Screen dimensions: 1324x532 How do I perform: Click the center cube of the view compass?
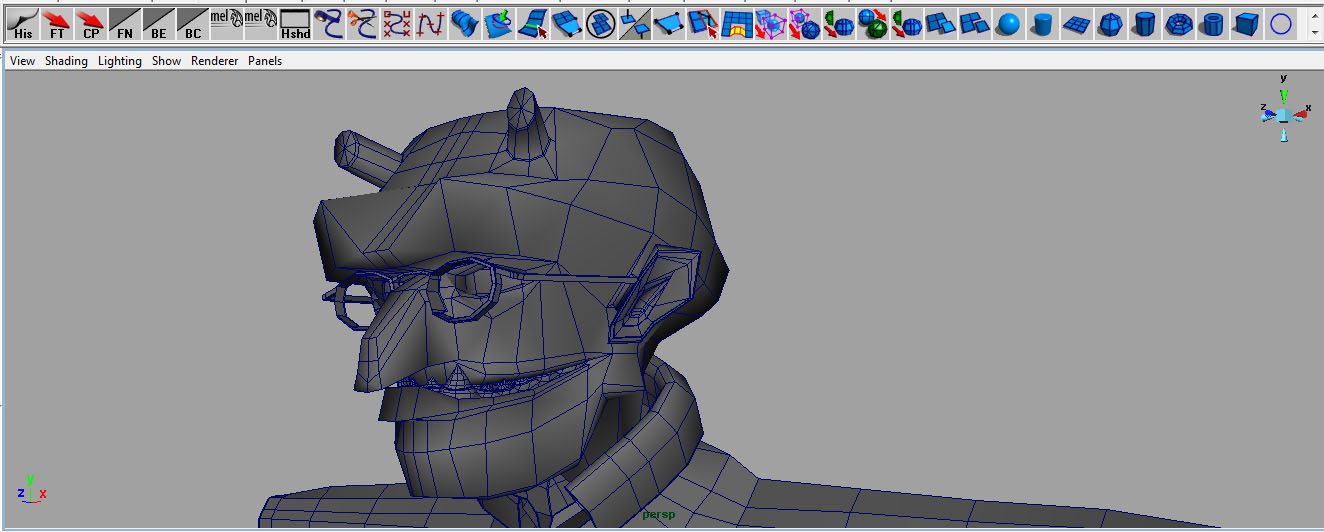[x=1283, y=115]
